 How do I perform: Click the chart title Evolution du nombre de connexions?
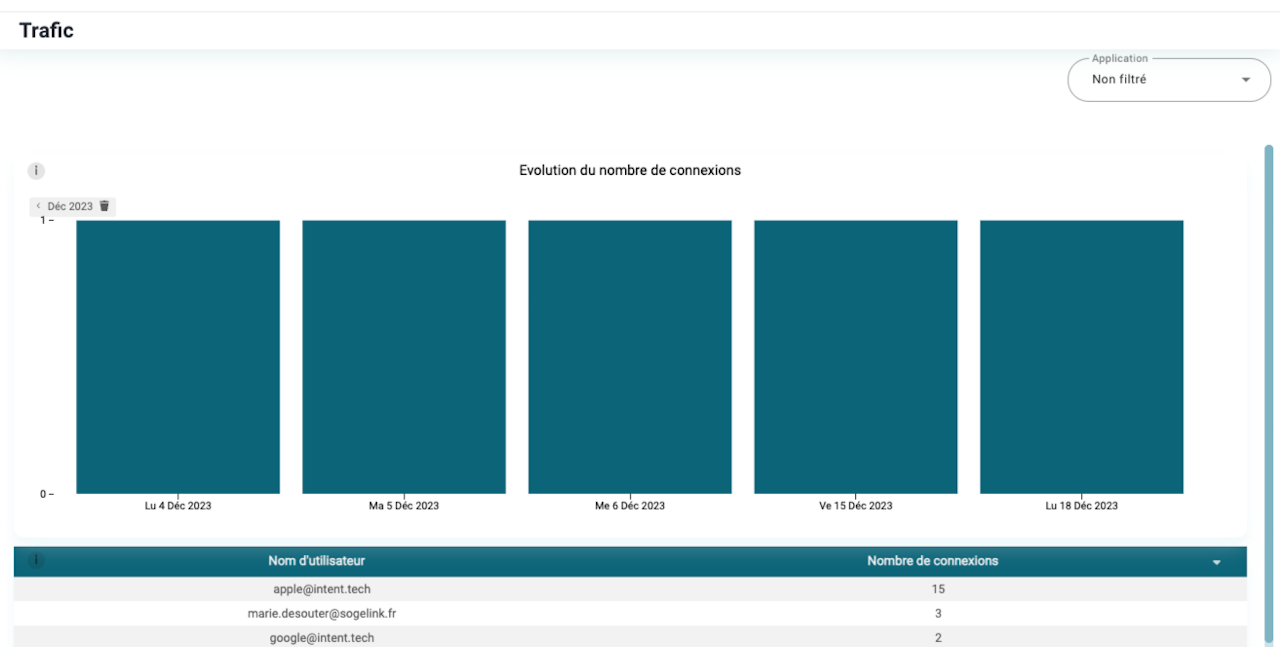pyautogui.click(x=630, y=170)
